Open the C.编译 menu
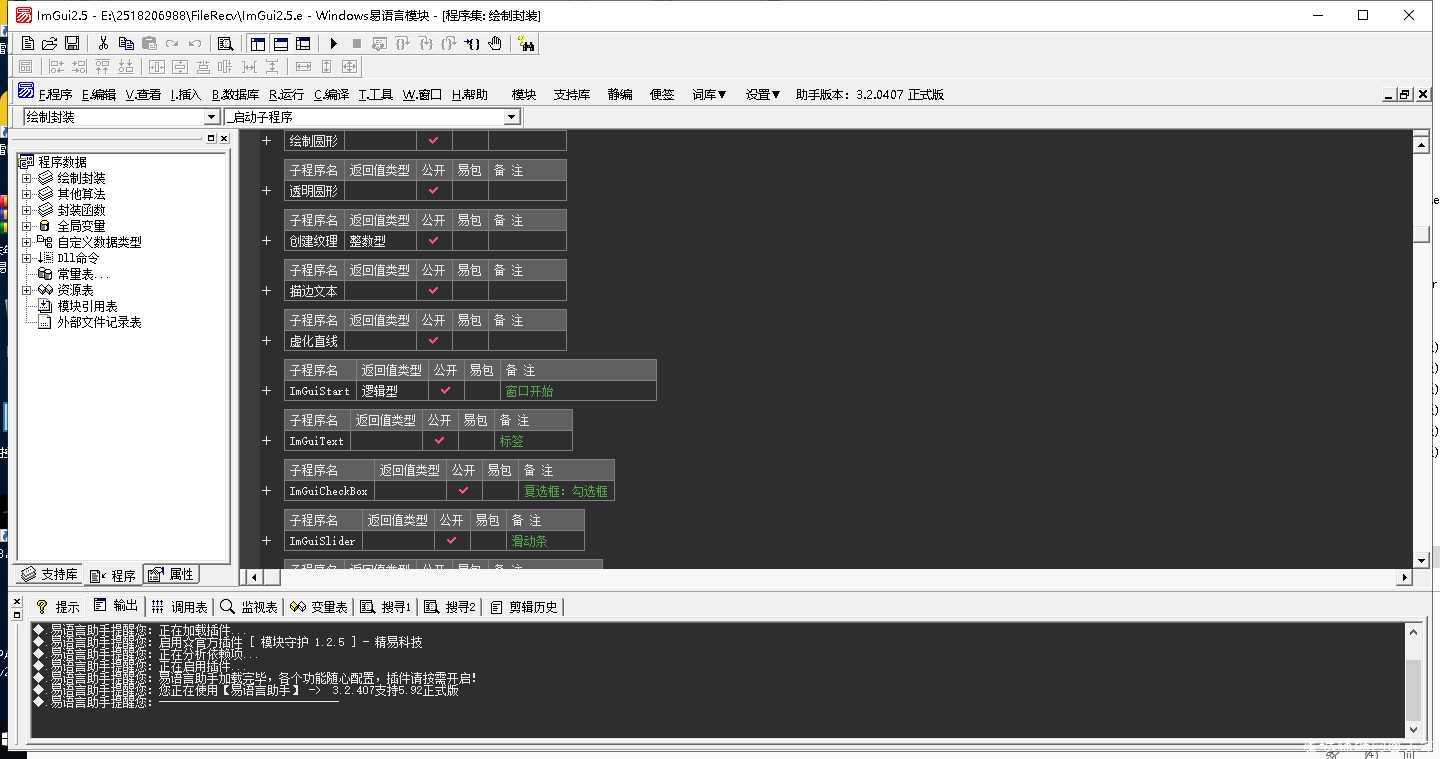1440x759 pixels. pos(331,95)
